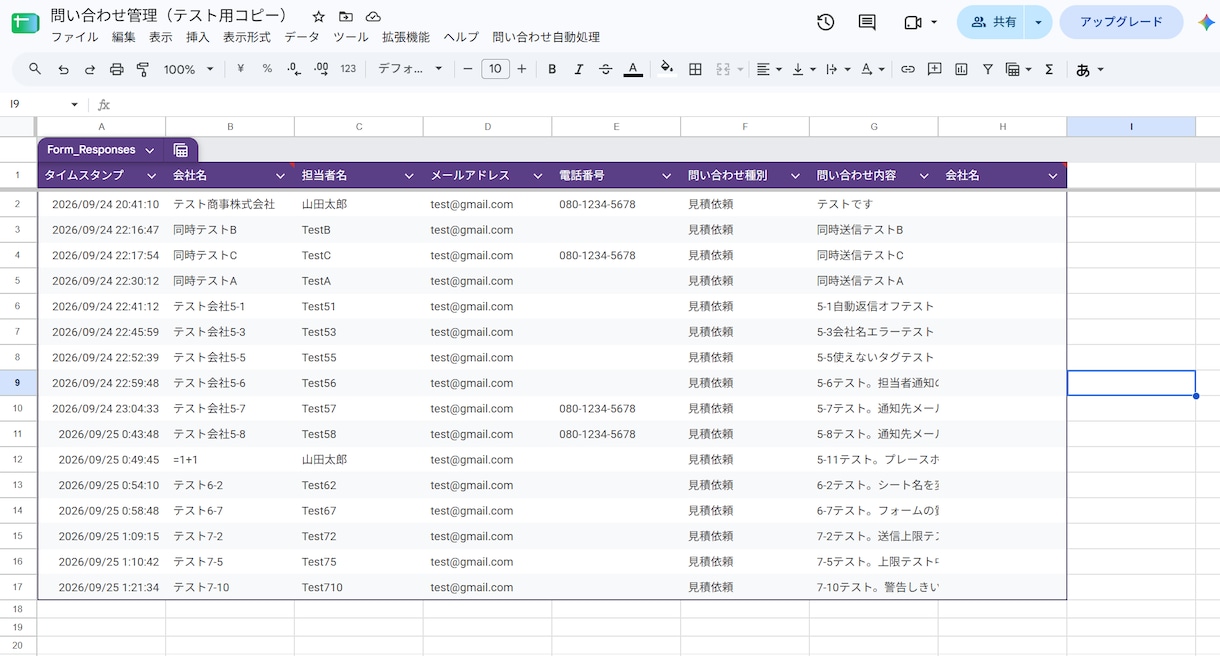
Task: Select the paint format tool
Action: (x=142, y=69)
